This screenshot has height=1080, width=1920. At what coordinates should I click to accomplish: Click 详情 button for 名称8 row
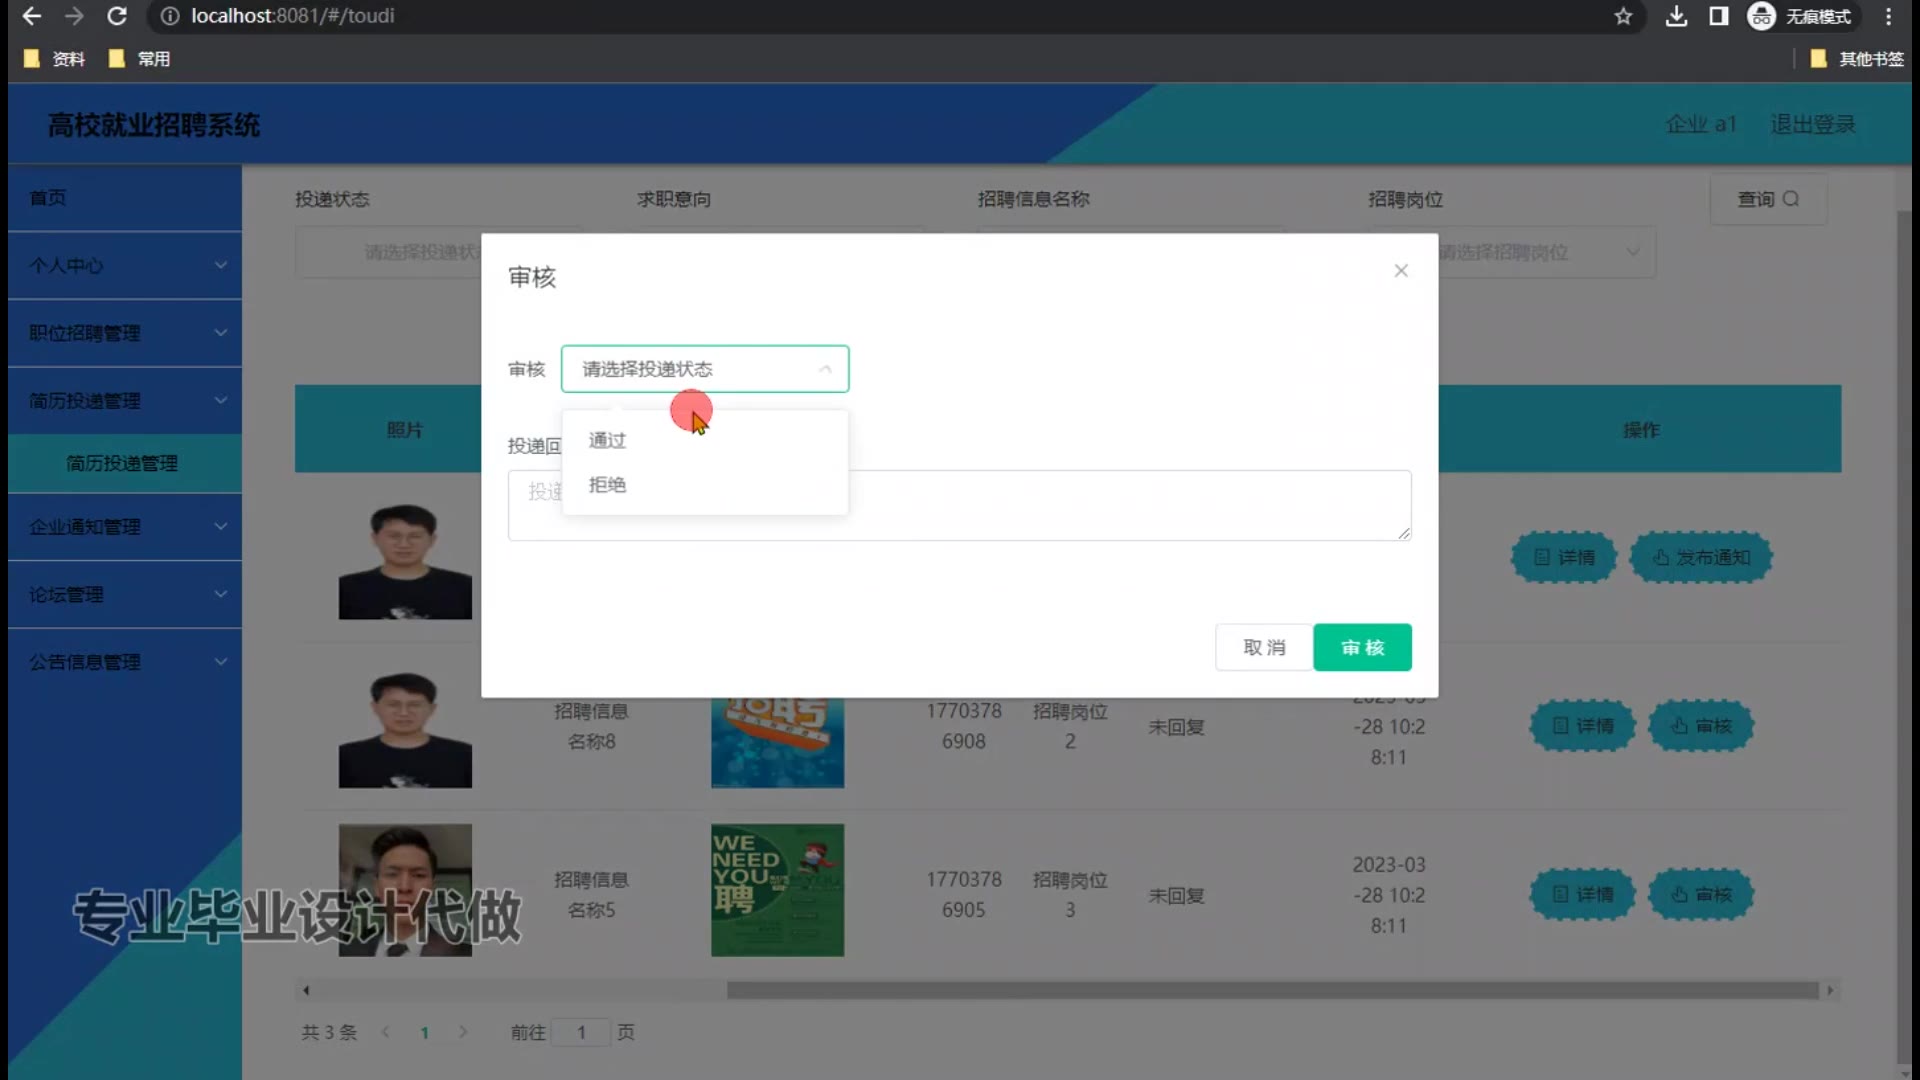click(x=1583, y=726)
